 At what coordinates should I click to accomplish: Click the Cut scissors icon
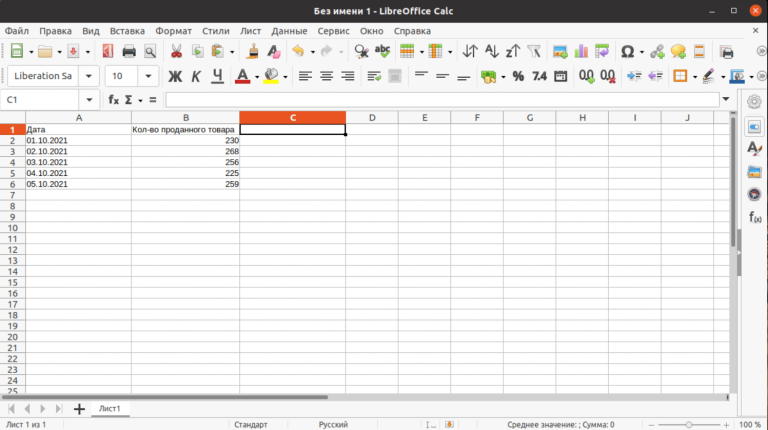coord(176,51)
